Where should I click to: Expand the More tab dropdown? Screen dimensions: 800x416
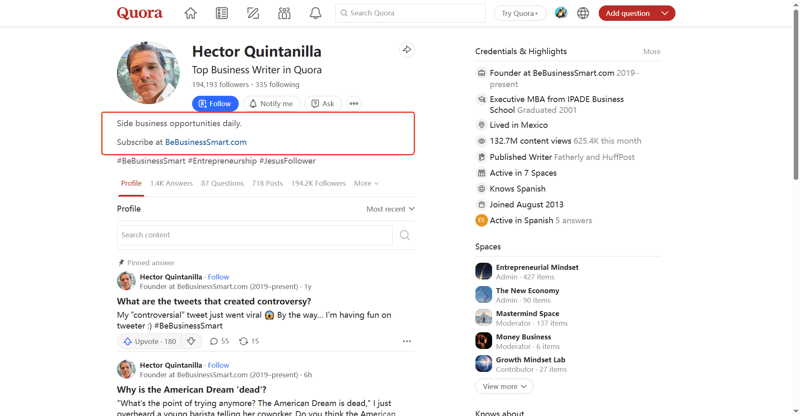(366, 183)
